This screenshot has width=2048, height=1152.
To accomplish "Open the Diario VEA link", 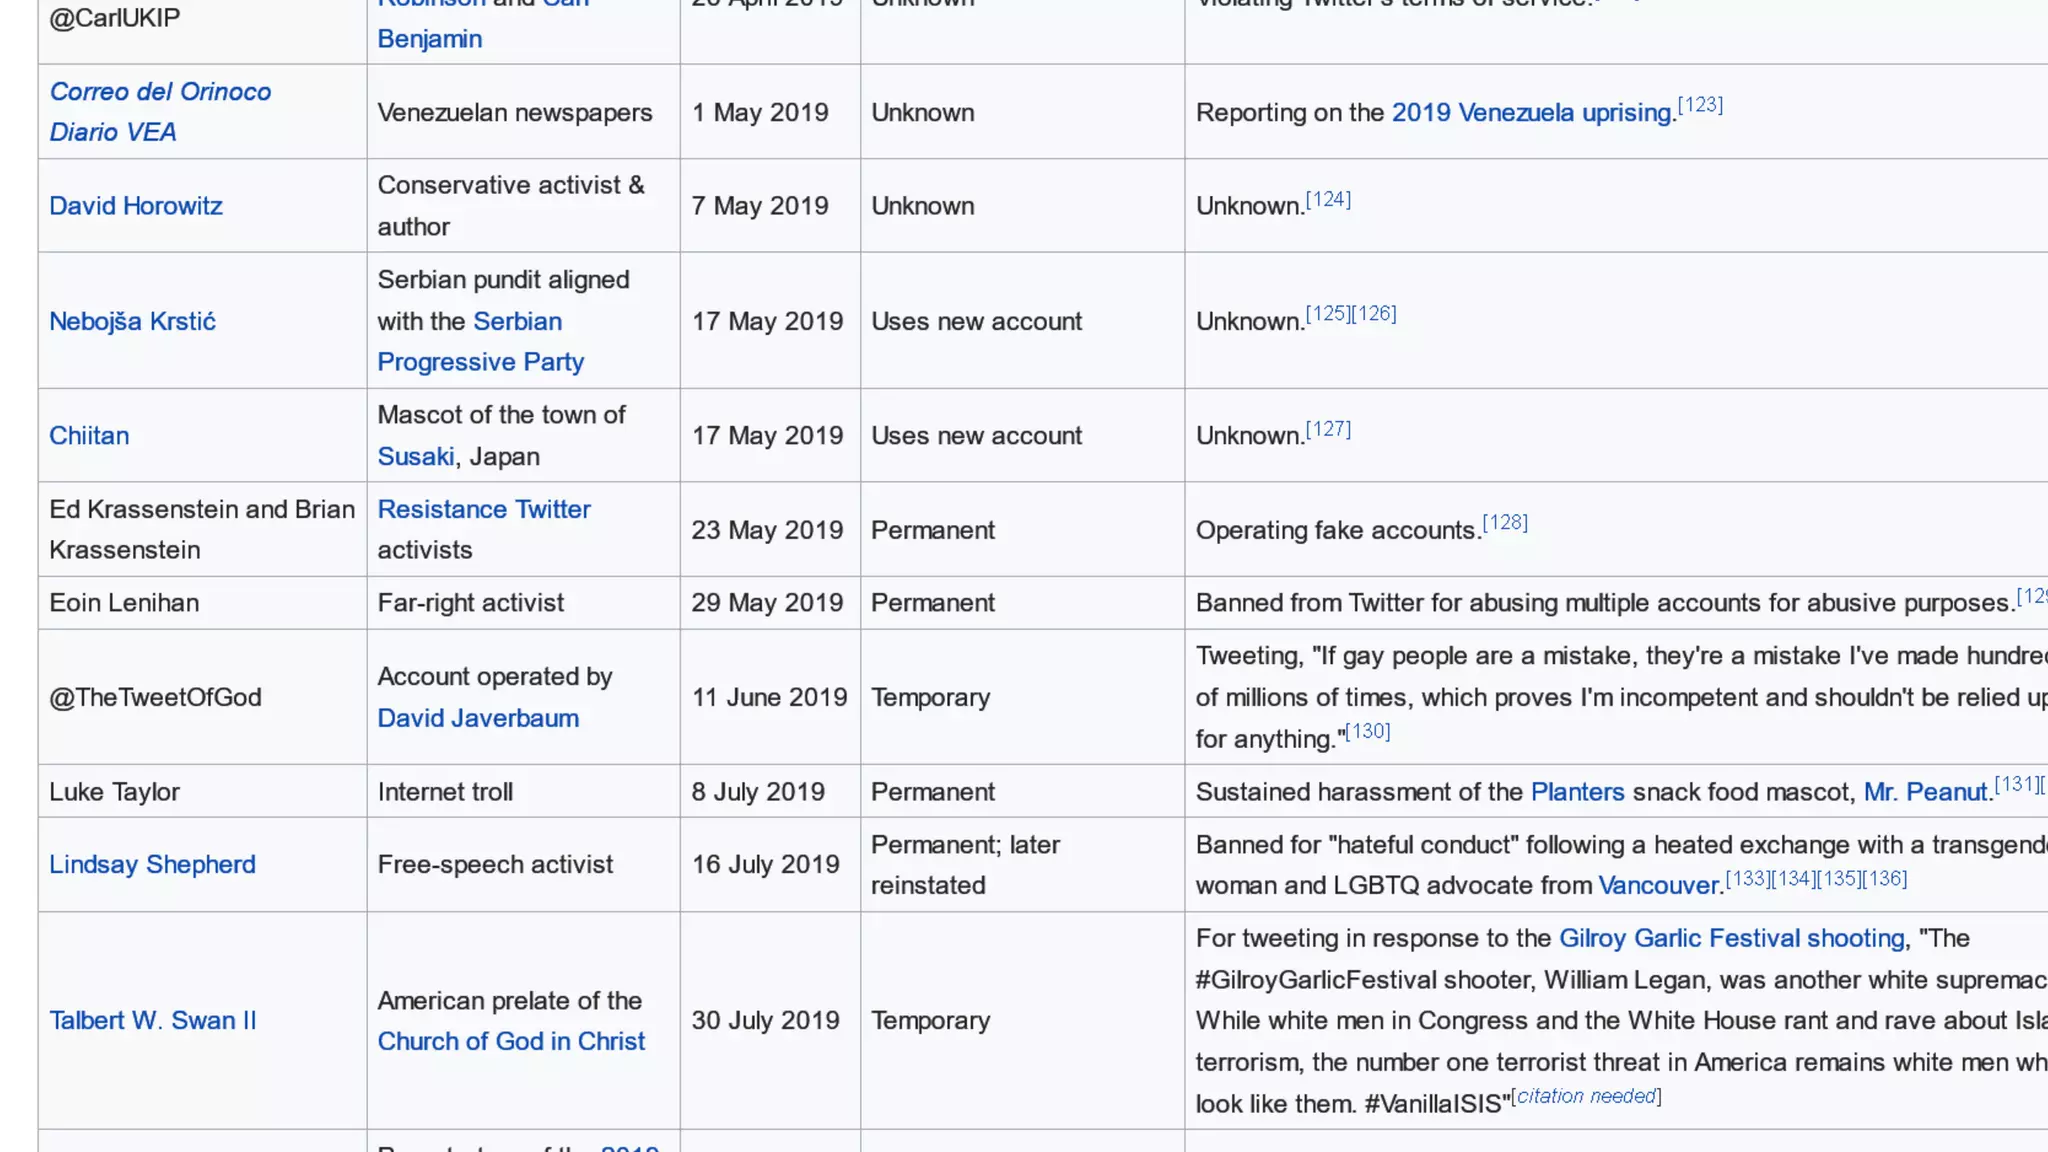I will pos(113,133).
